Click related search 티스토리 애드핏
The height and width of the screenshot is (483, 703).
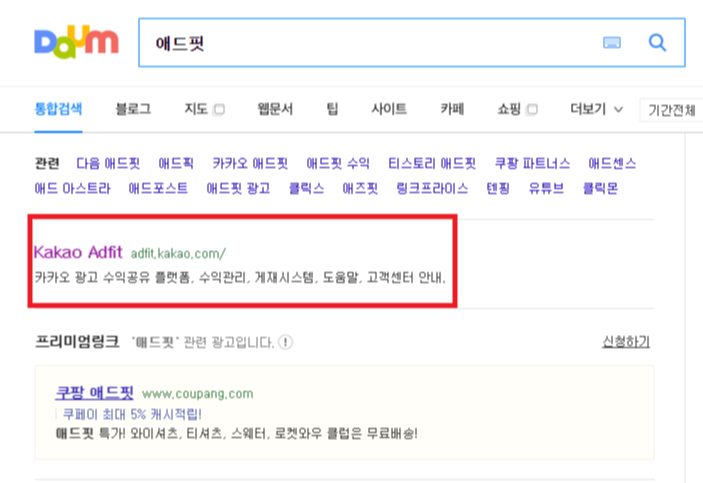432,163
